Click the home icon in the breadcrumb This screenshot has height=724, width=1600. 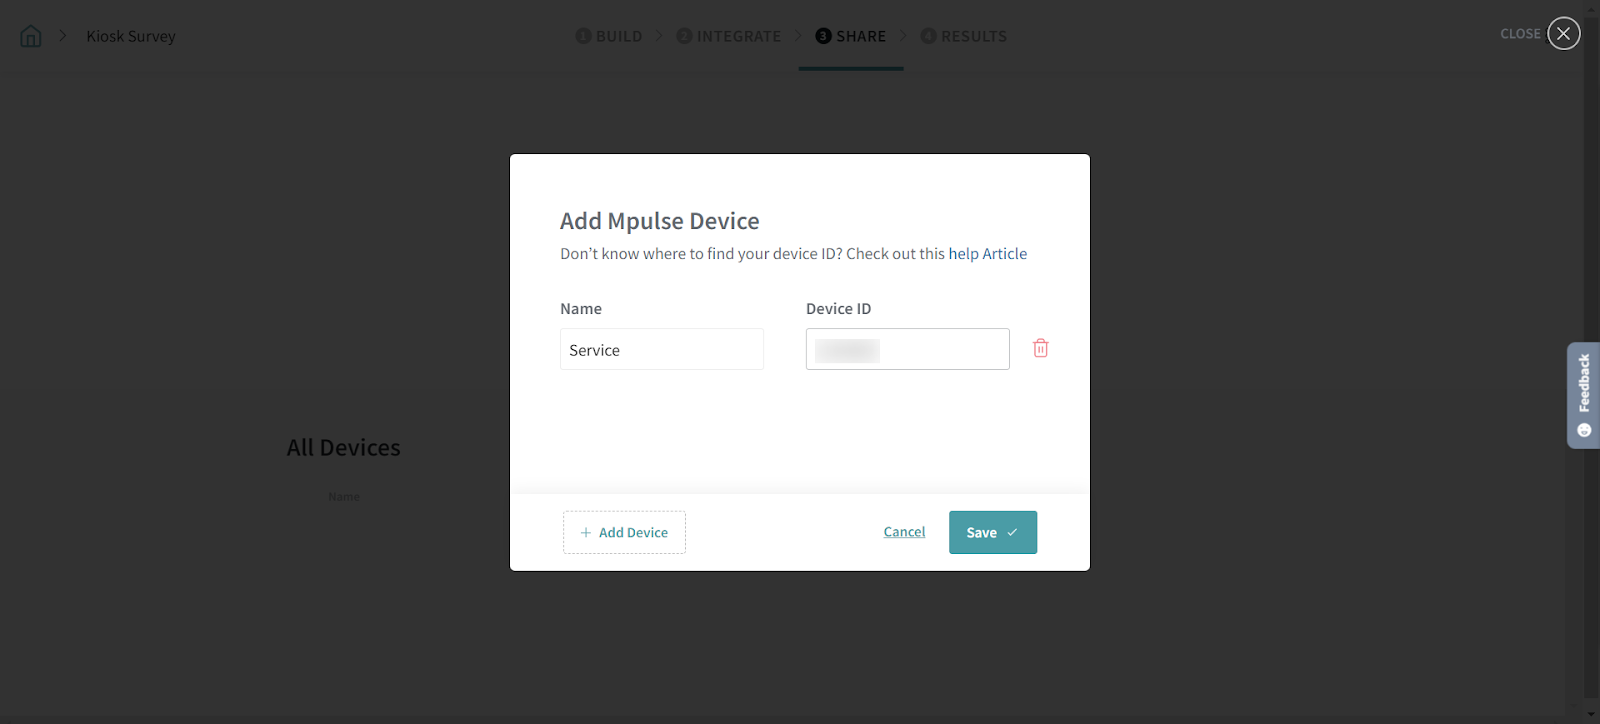[31, 36]
